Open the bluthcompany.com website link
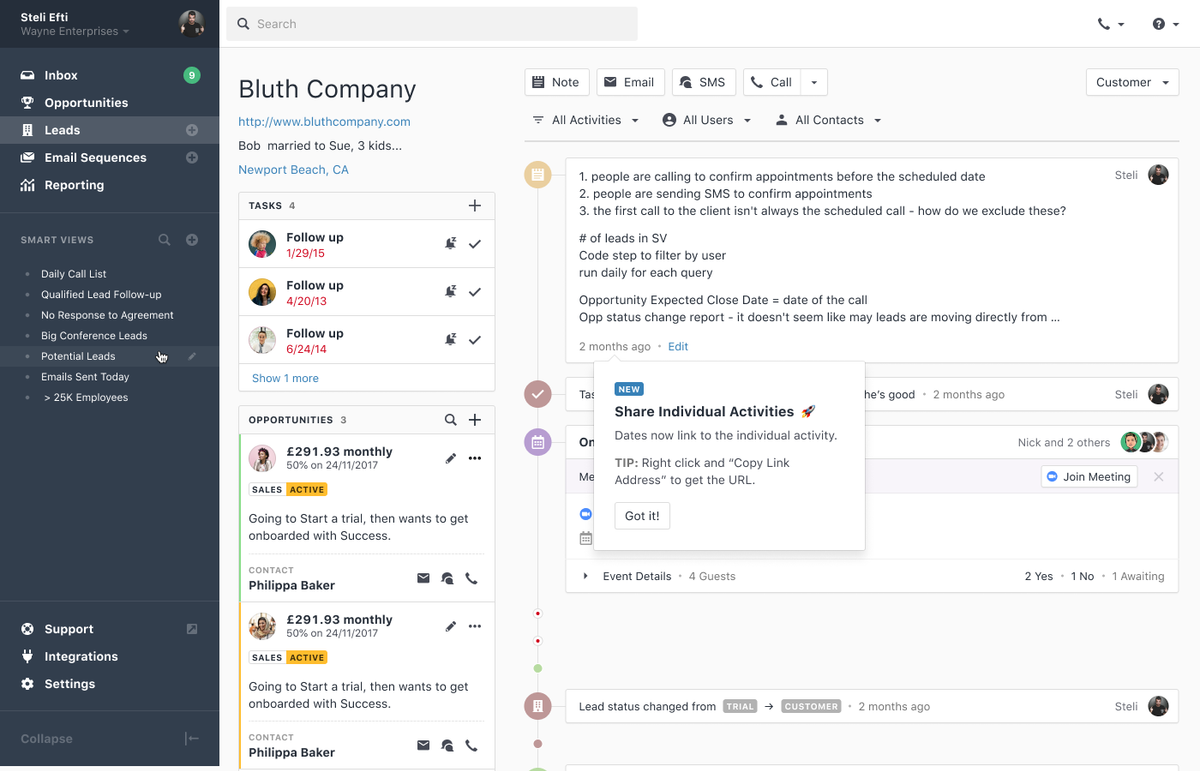Screen dimensions: 1200x771 [324, 122]
